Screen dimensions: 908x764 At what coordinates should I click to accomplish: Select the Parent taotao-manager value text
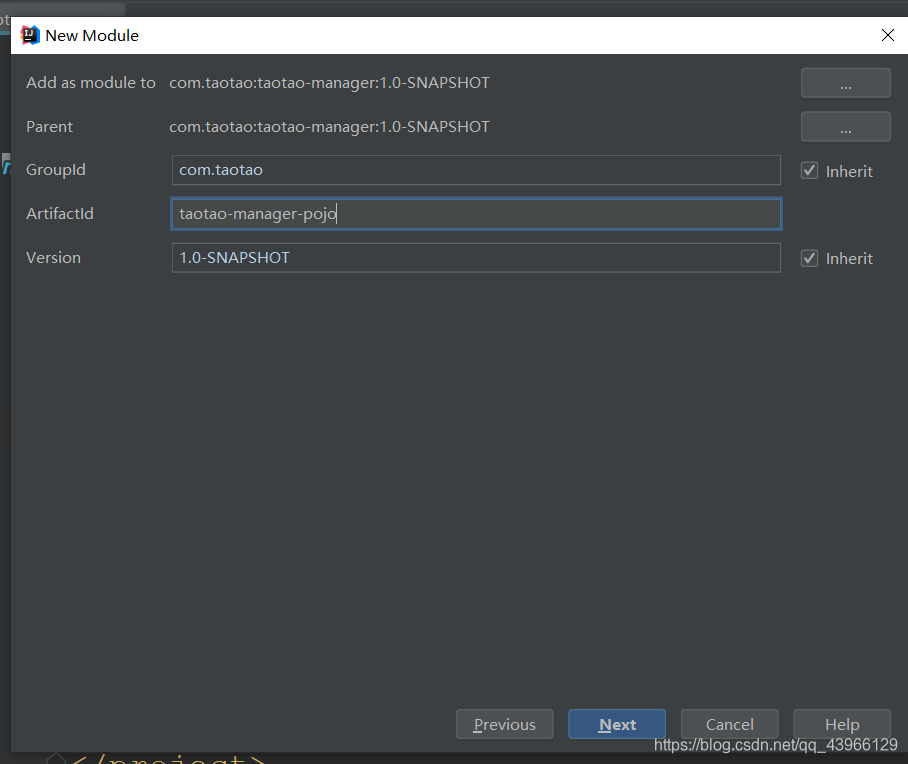click(x=329, y=127)
